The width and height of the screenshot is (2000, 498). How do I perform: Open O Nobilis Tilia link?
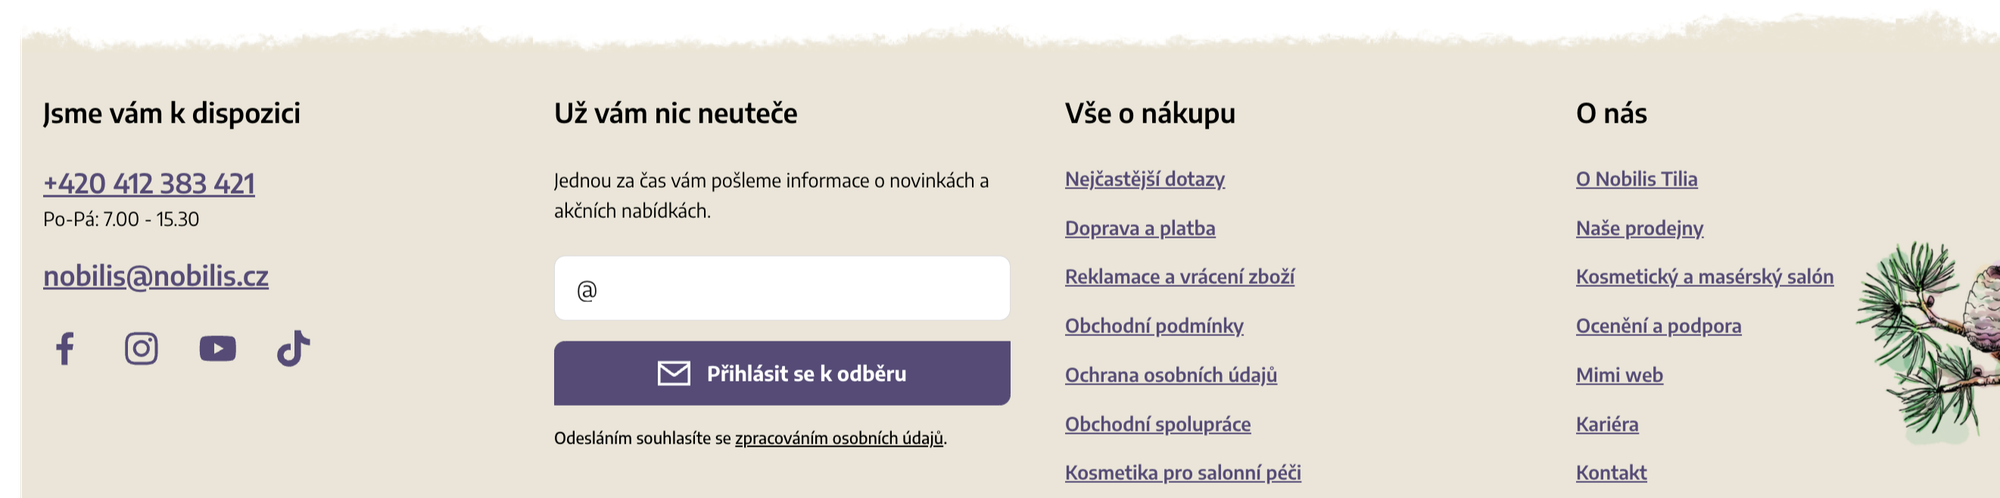click(x=1637, y=179)
